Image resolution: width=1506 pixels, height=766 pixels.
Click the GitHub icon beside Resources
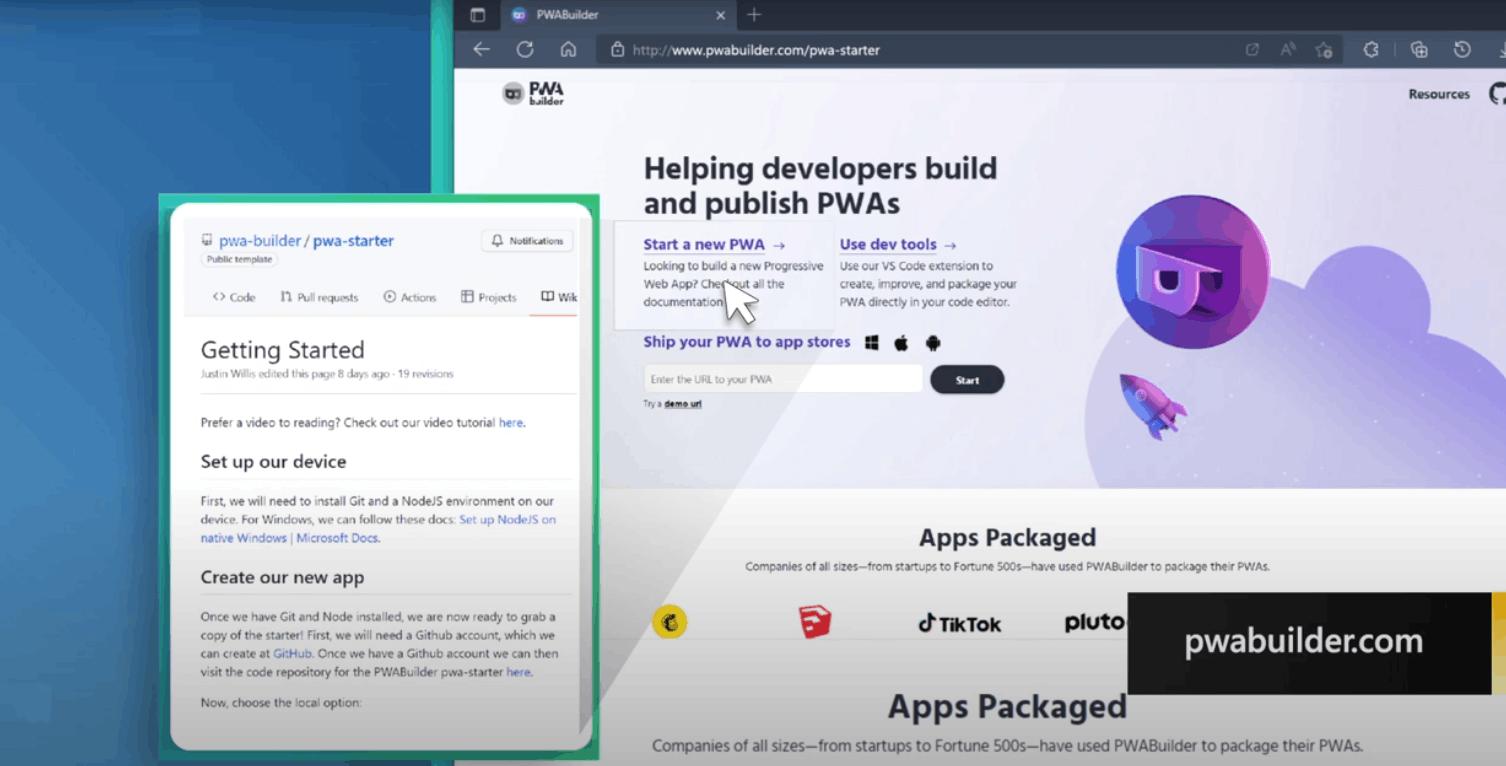click(x=1497, y=94)
